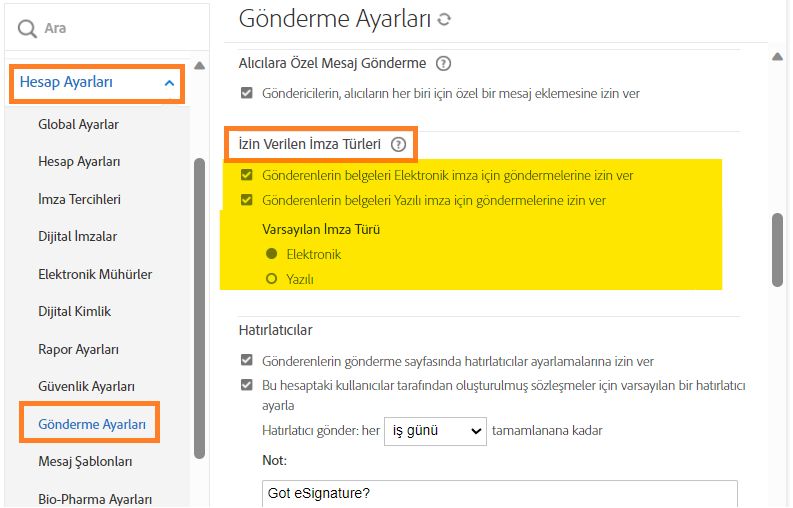This screenshot has width=793, height=508.
Task: Navigate to Güvenlik Ayarları
Action: coord(86,386)
